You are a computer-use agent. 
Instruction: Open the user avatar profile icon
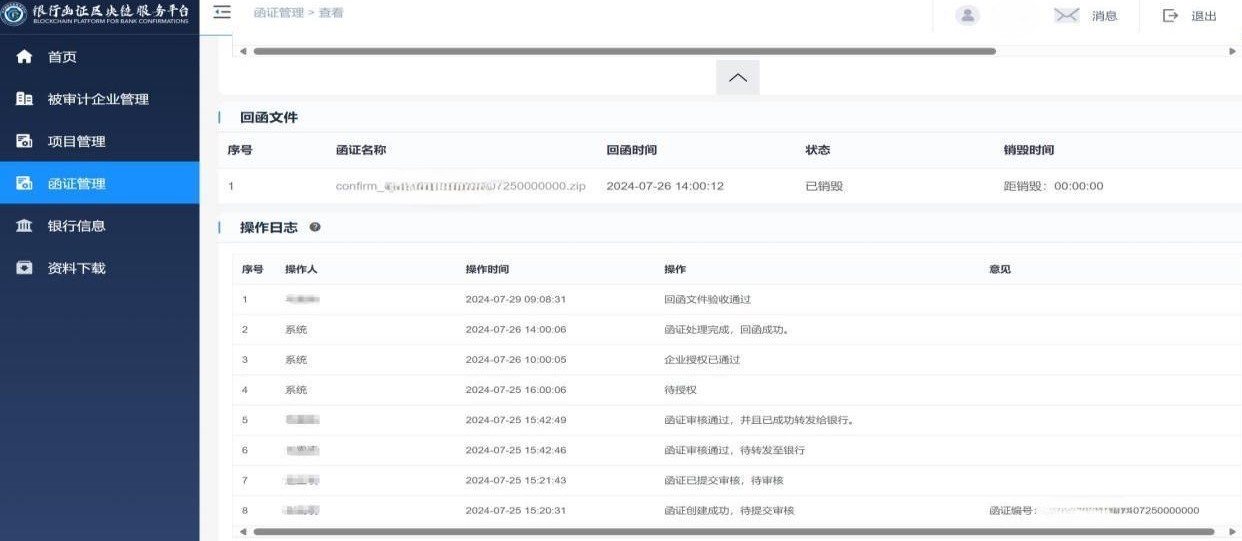pyautogui.click(x=967, y=15)
